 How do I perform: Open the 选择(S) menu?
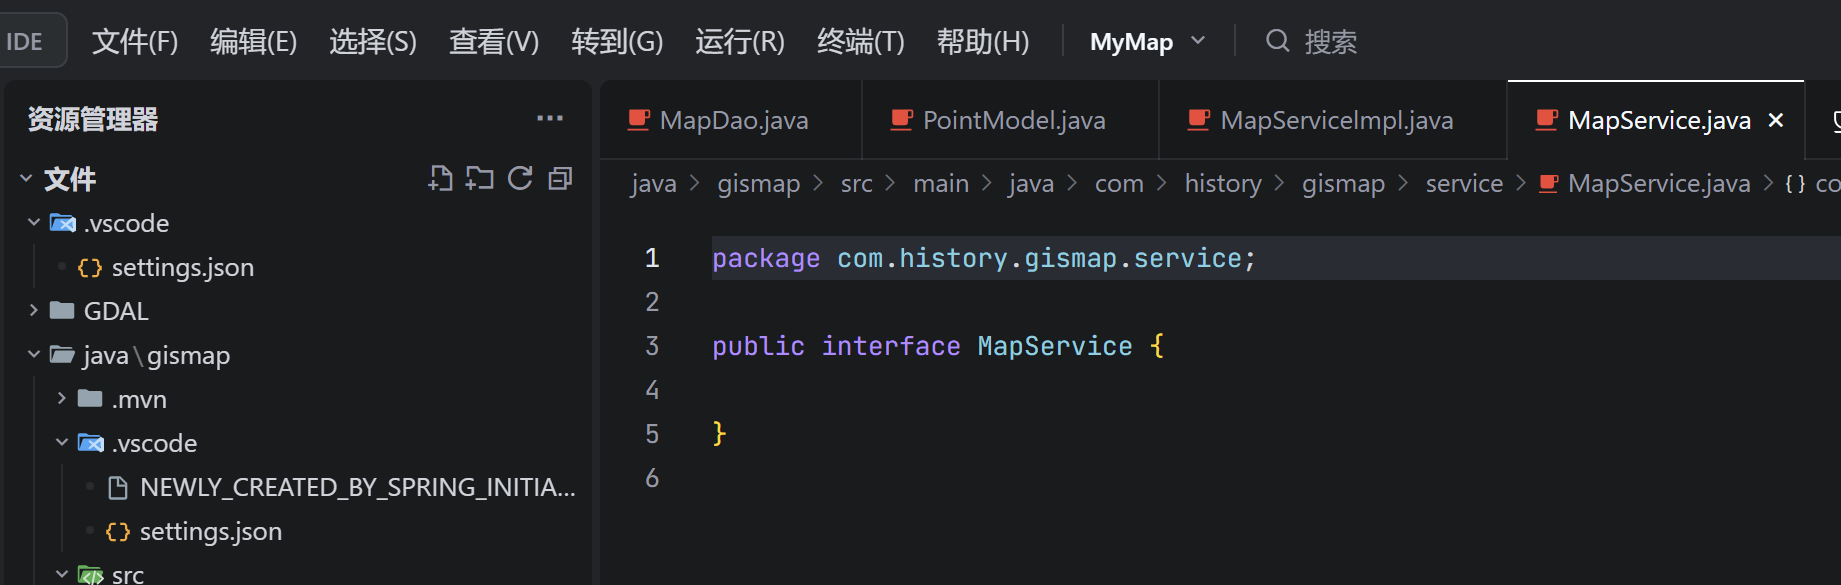[372, 42]
